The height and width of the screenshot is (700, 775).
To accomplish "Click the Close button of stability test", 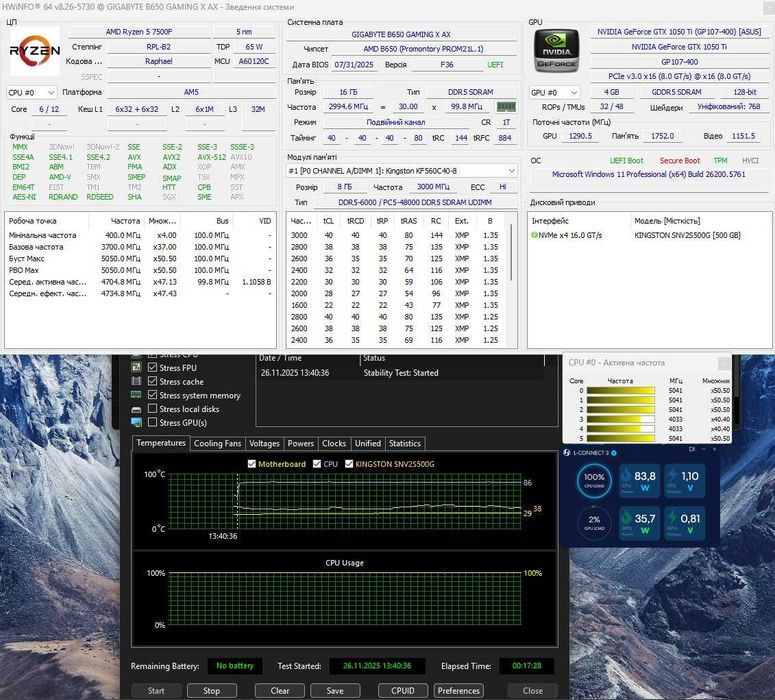I will click(x=533, y=691).
